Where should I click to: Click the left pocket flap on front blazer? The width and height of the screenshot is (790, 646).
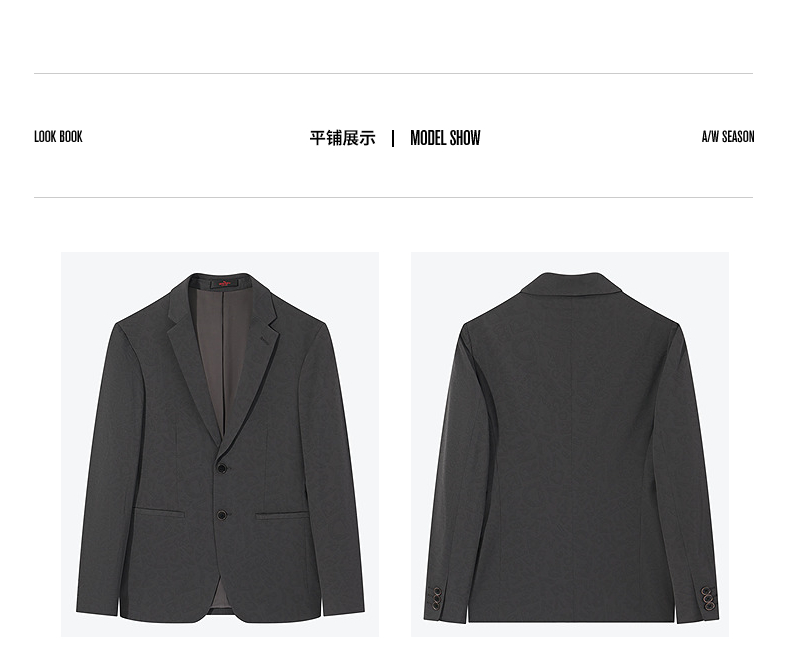coord(159,512)
